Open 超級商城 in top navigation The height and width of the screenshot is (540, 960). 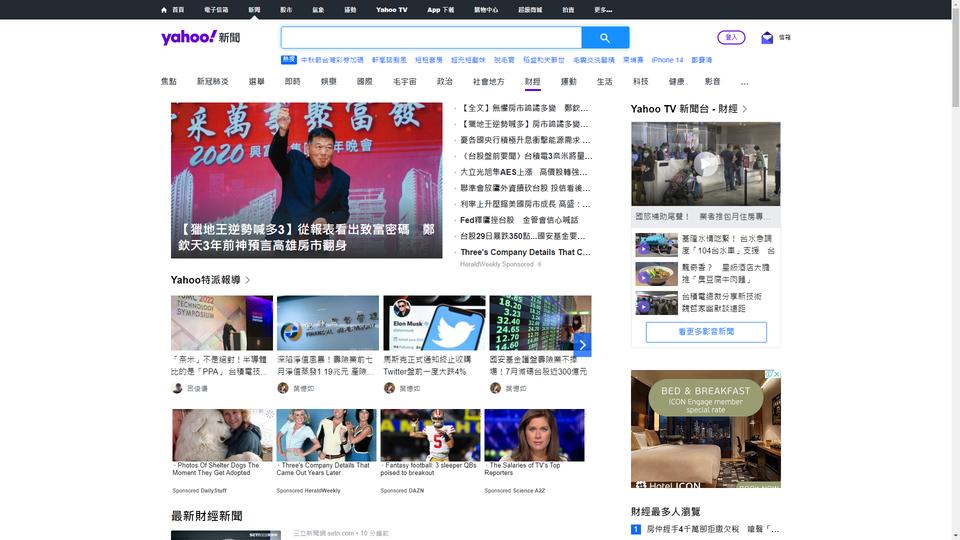click(x=530, y=10)
